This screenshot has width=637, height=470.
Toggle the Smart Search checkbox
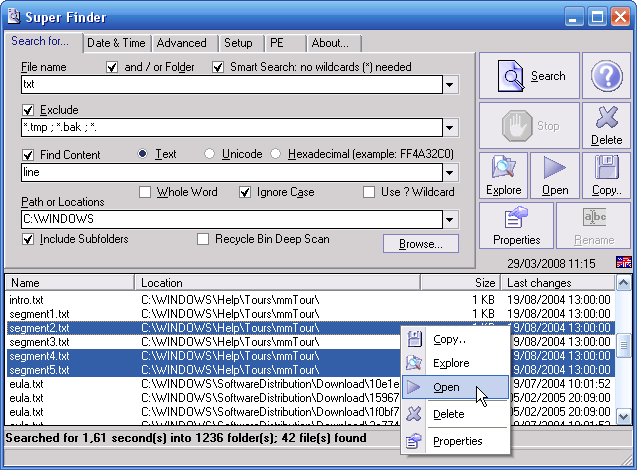[218, 67]
